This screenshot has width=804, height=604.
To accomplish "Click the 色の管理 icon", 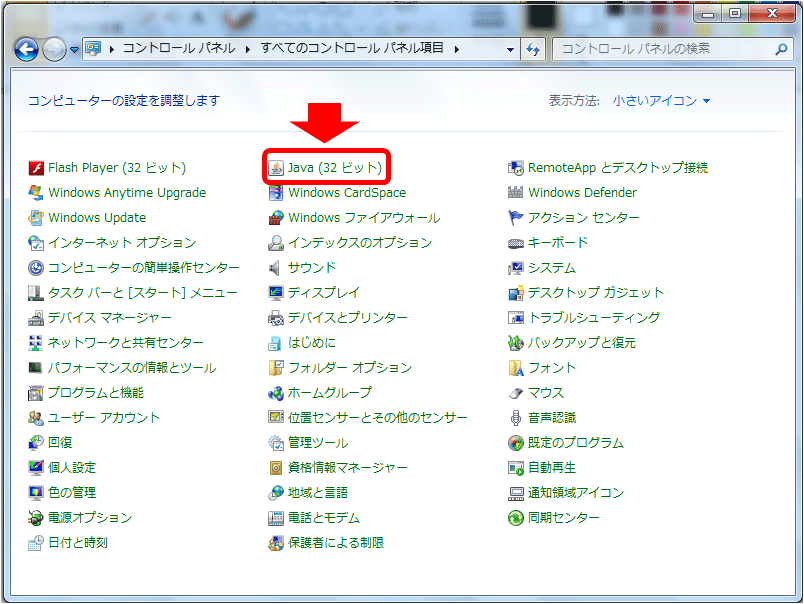I will [x=36, y=493].
